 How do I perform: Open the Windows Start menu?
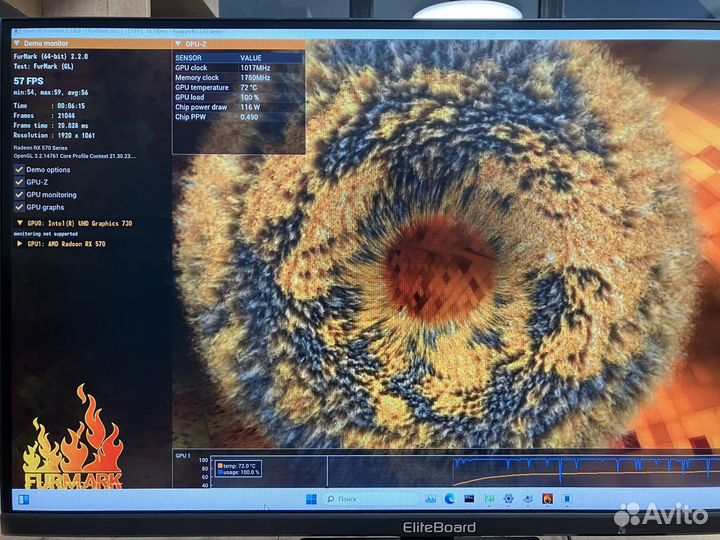pos(310,498)
